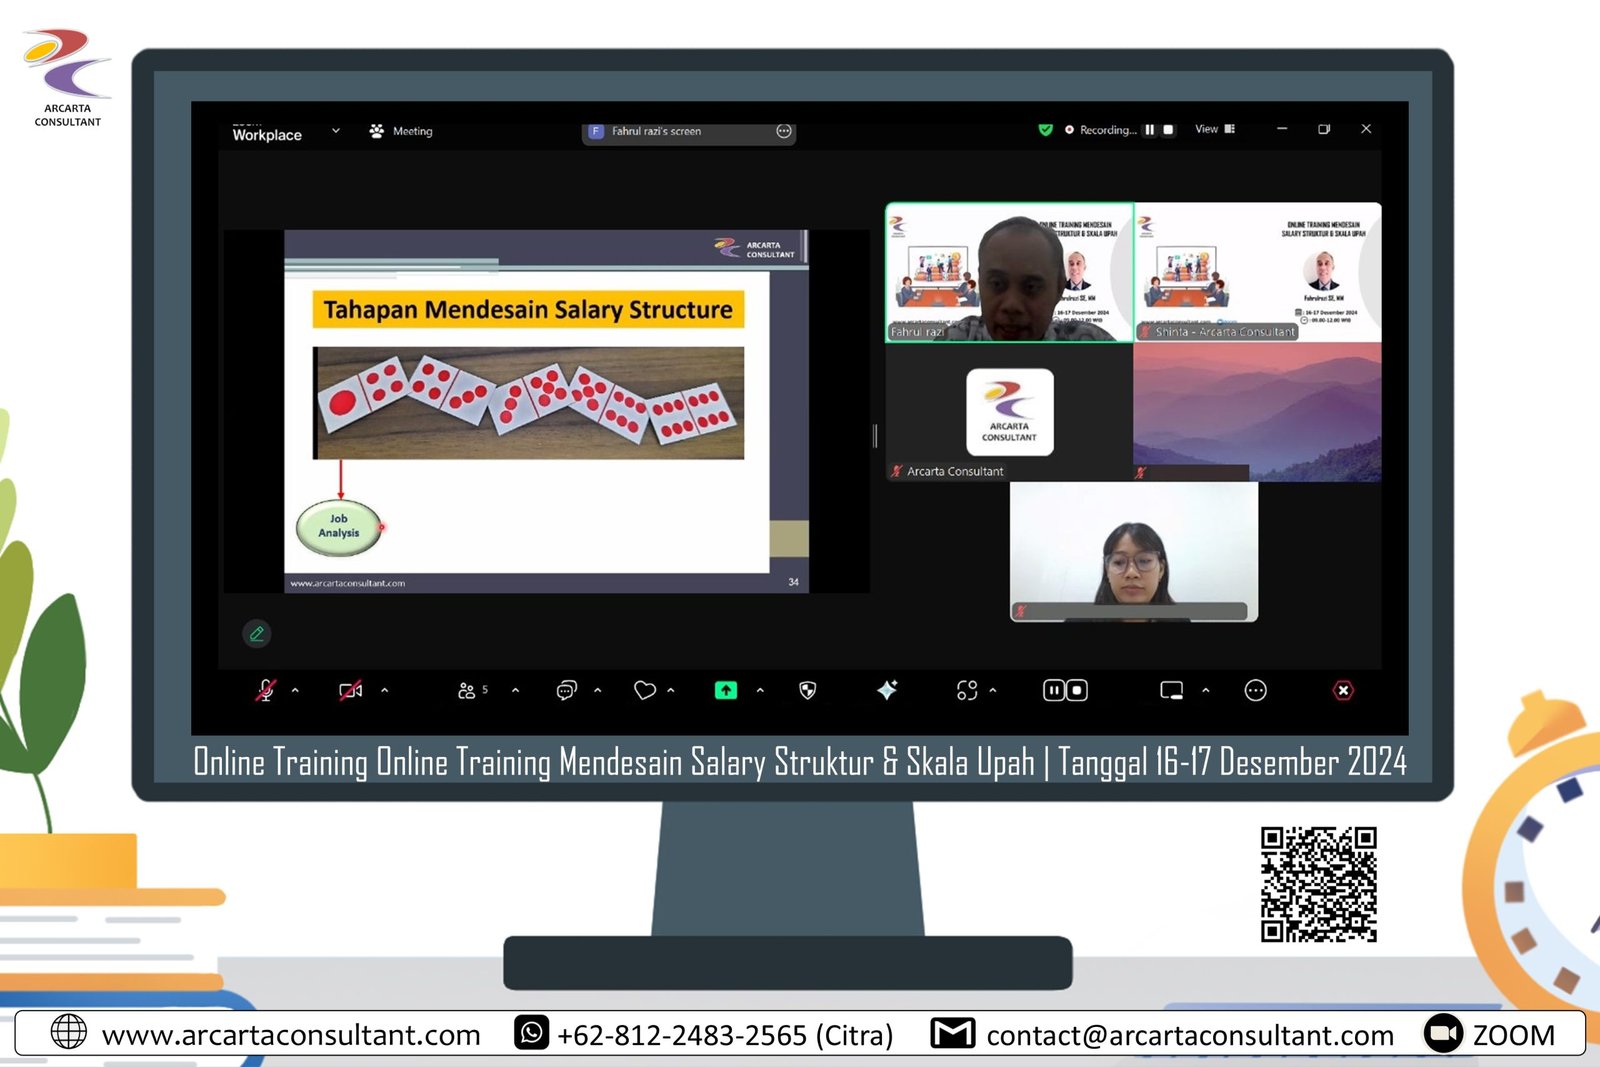
Task: Click the red end meeting button
Action: pos(1343,690)
